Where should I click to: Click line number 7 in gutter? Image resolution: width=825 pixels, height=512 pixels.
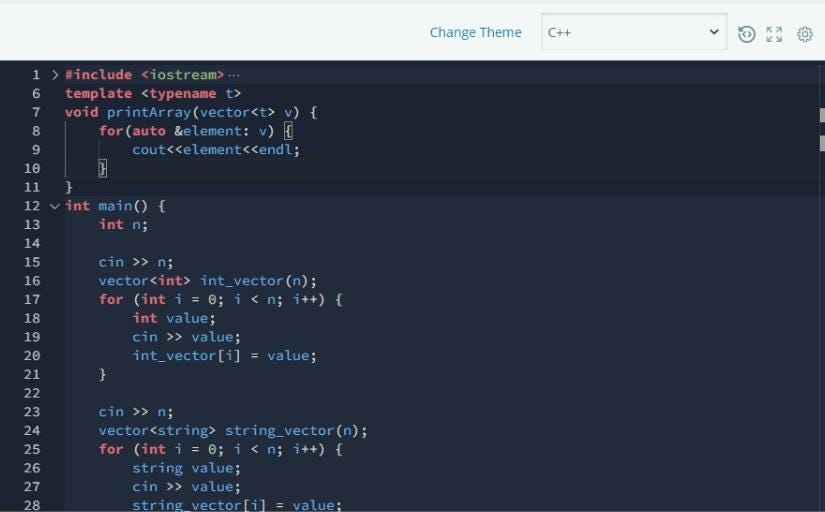click(36, 112)
